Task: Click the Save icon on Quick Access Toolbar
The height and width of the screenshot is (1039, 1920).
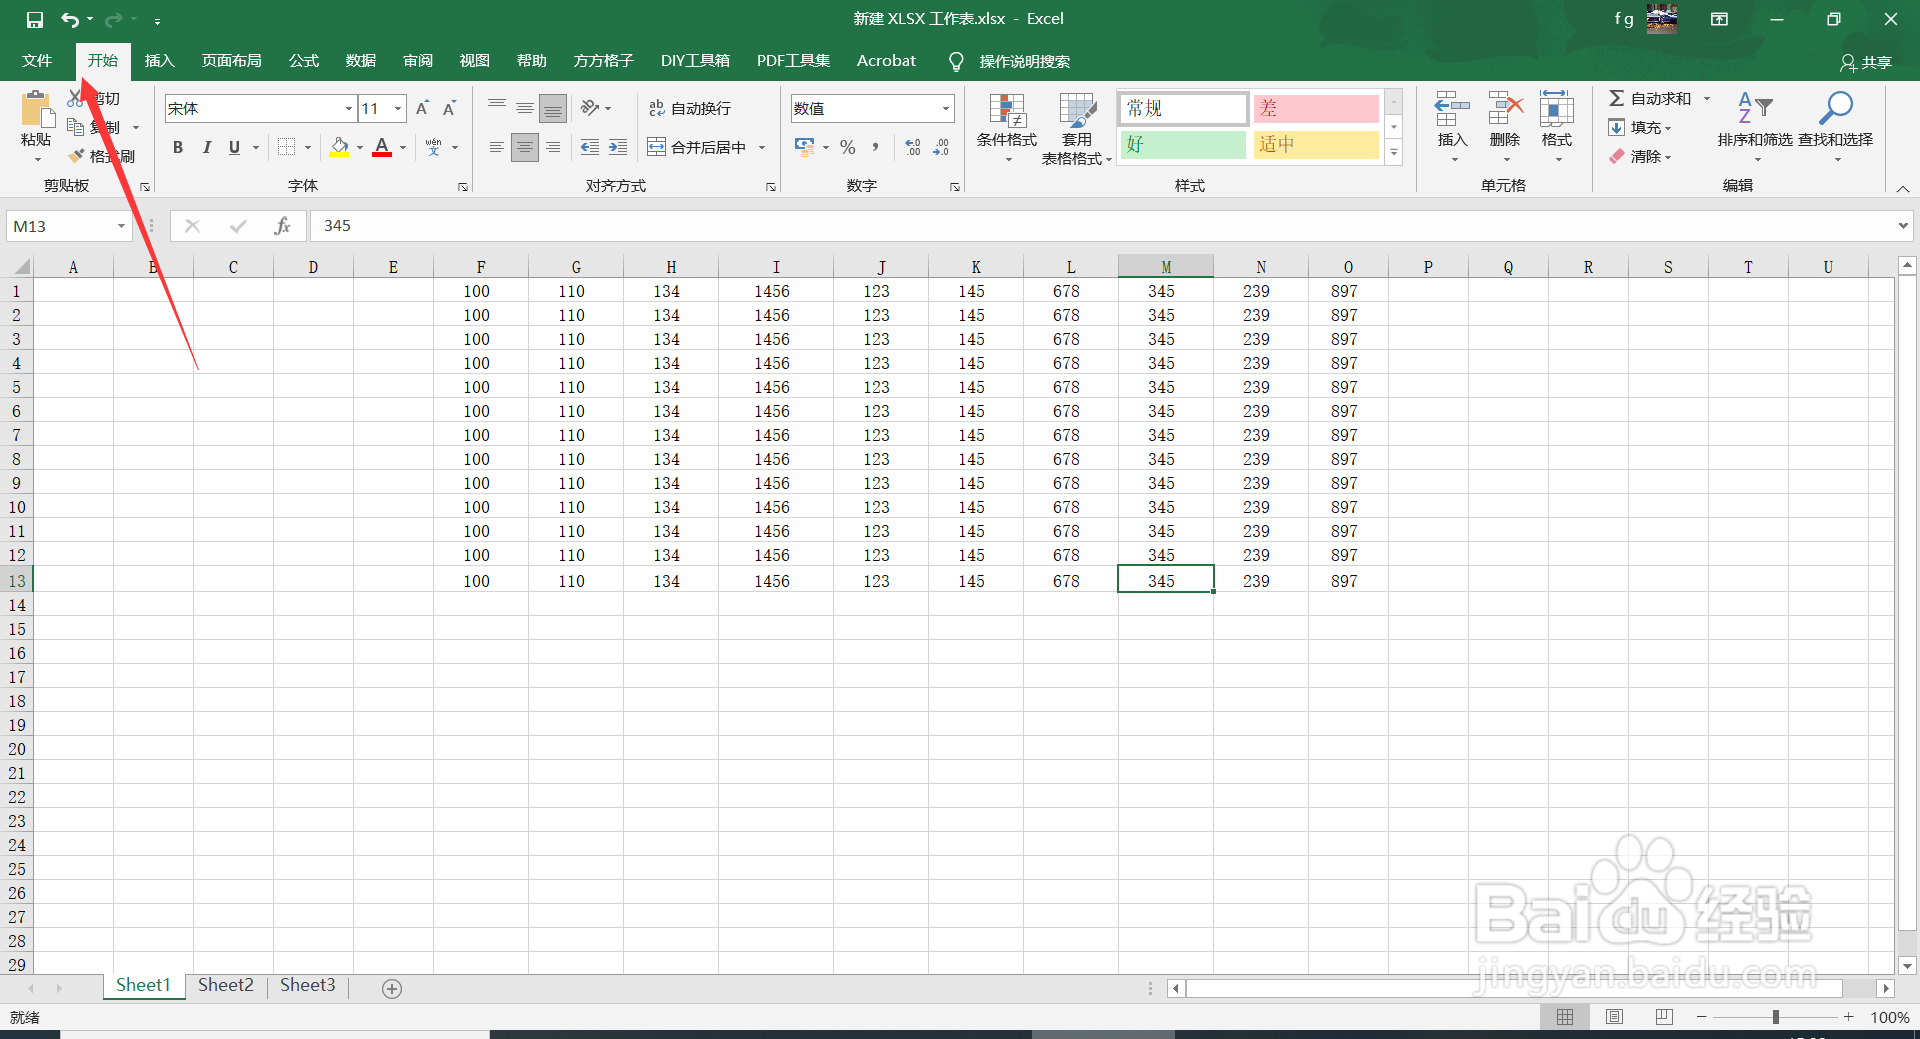Action: 33,18
